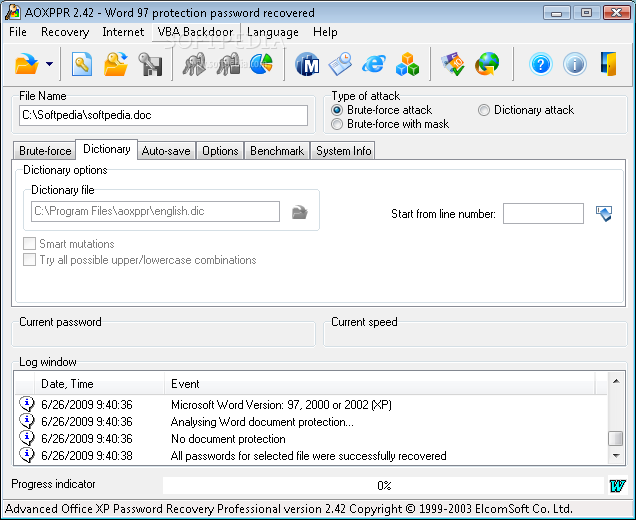Open the Internet menu
Viewport: 636px width, 520px height.
pos(123,32)
